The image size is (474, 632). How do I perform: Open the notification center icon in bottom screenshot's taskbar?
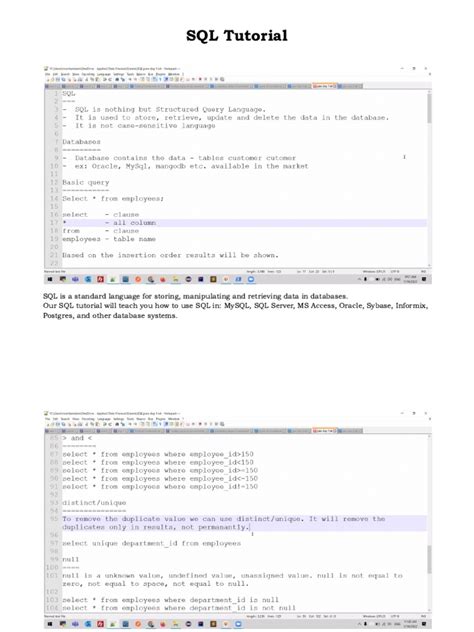coord(424,624)
